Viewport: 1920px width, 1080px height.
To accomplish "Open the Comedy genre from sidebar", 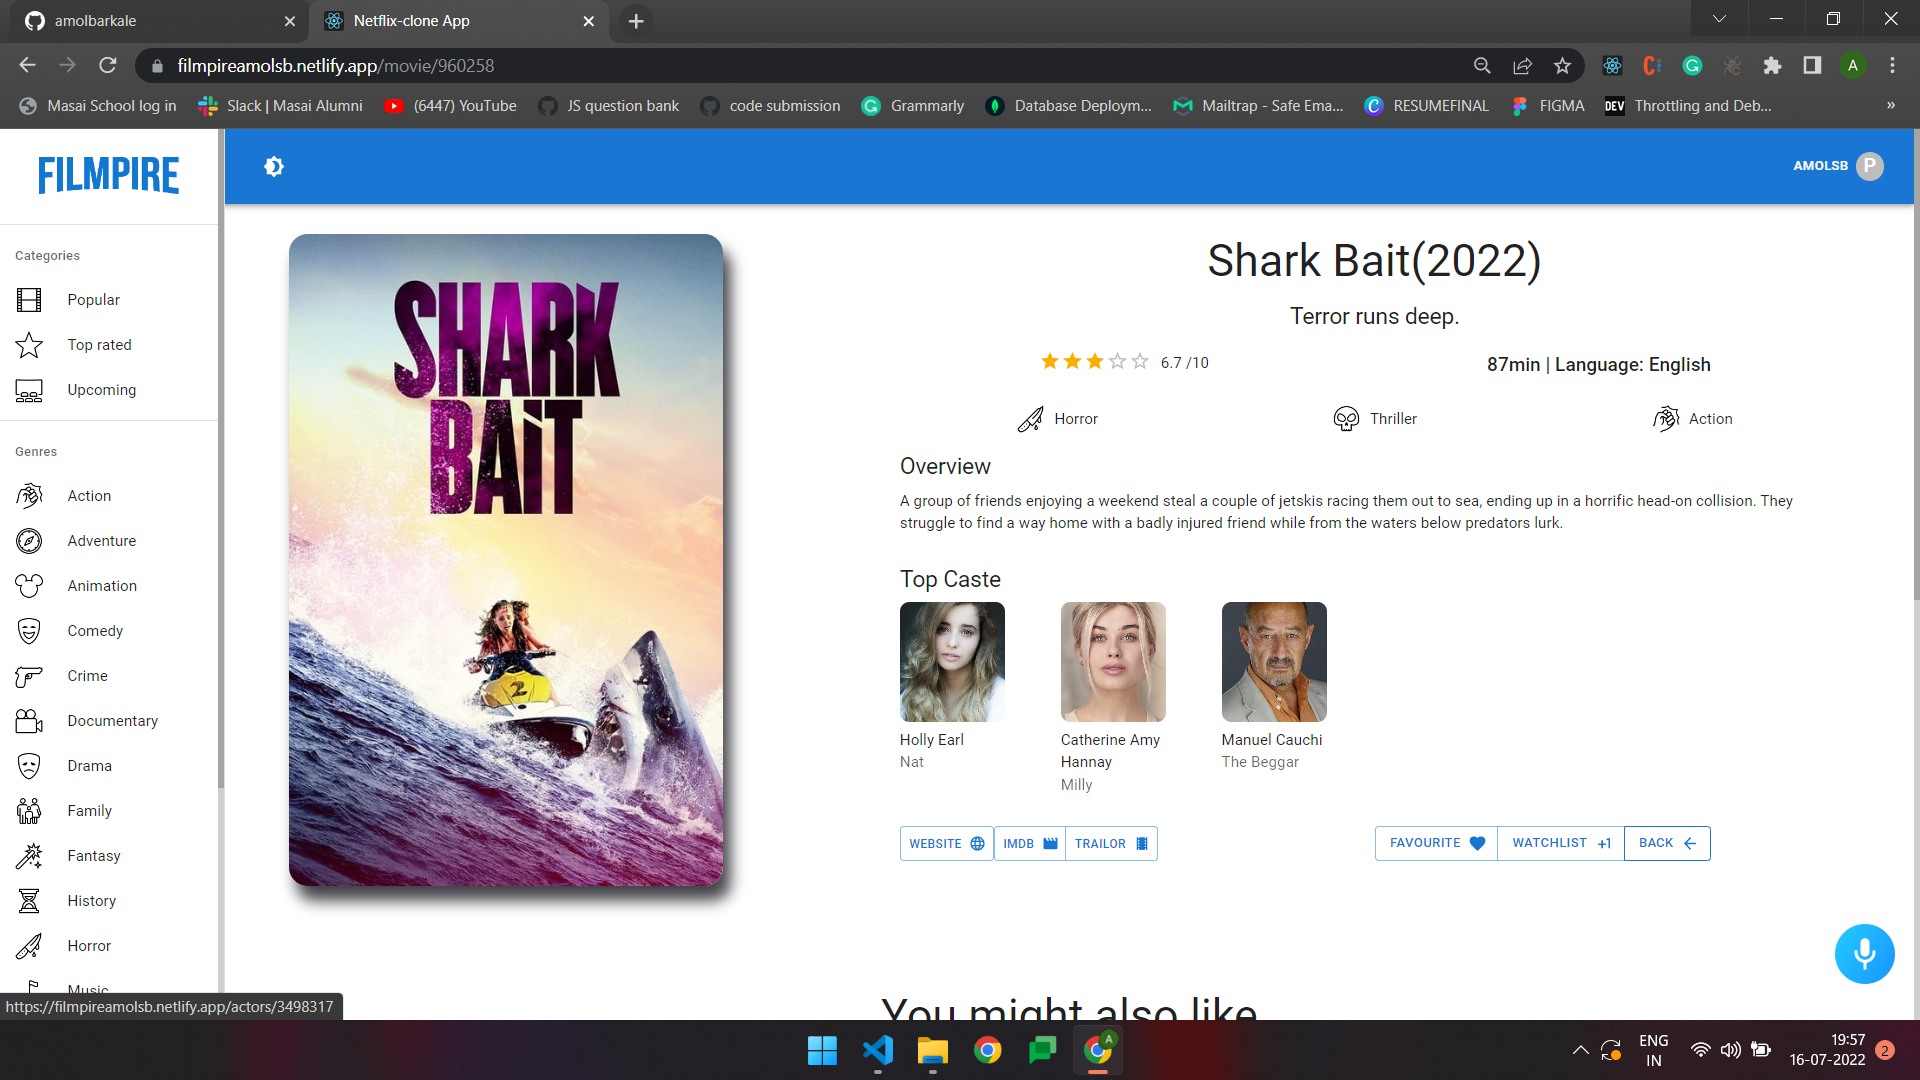I will 95,630.
